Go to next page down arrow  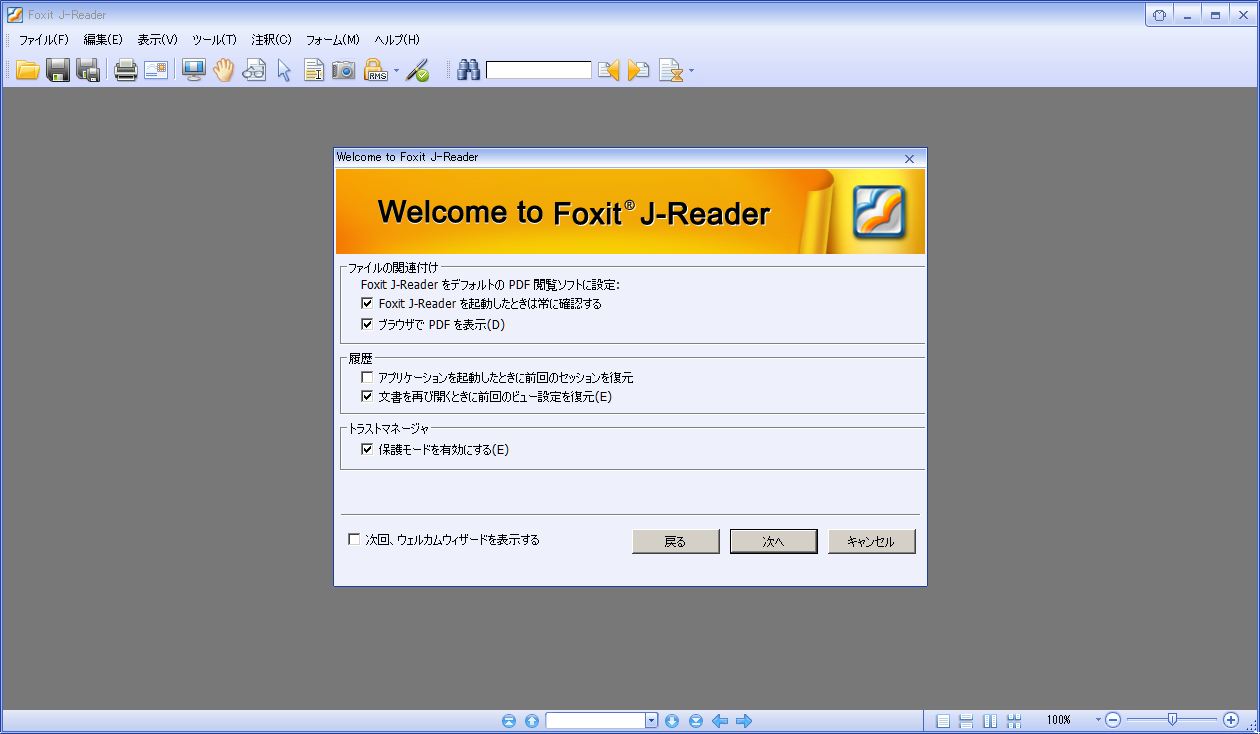pyautogui.click(x=672, y=720)
